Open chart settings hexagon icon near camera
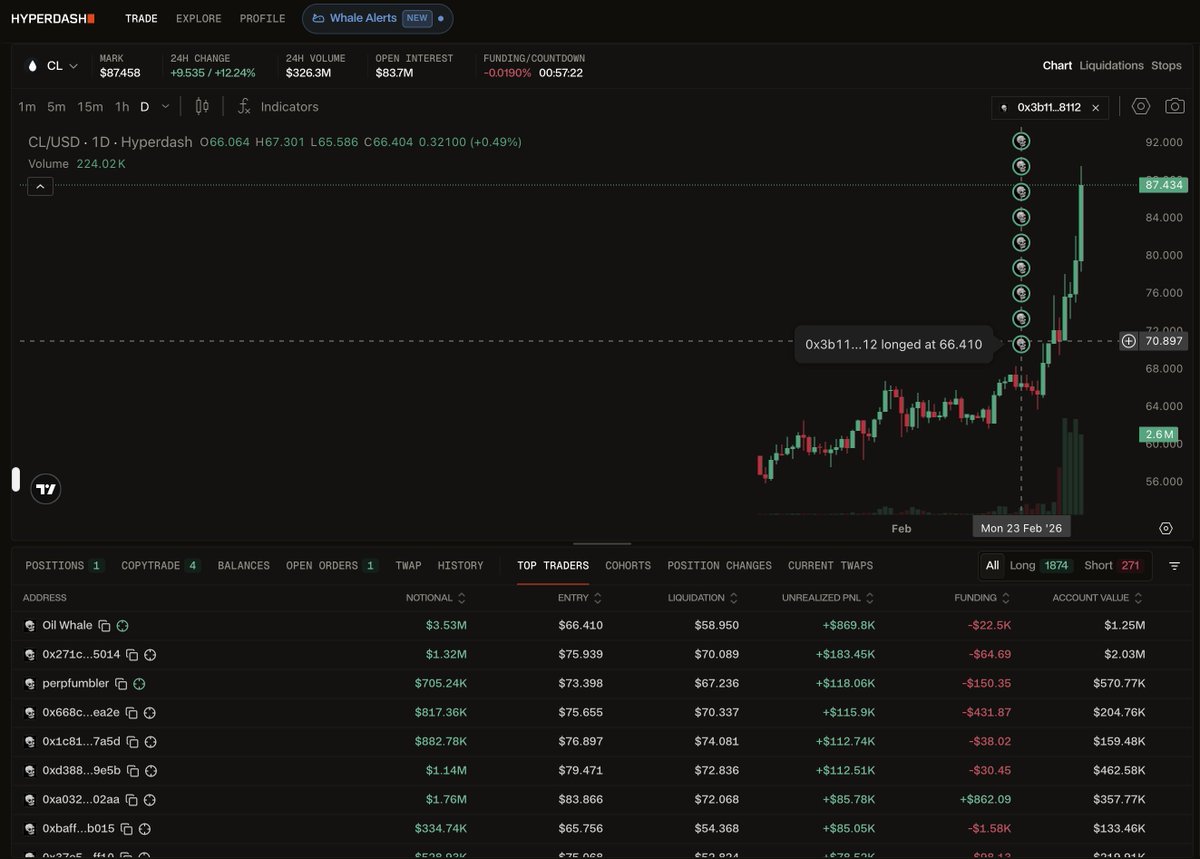The width and height of the screenshot is (1200, 859). tap(1141, 106)
